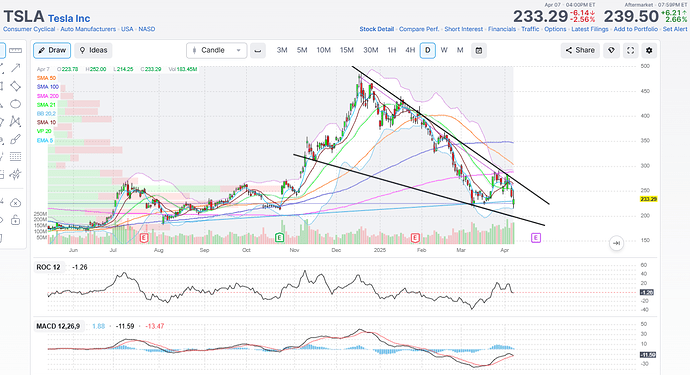Toggle the Draw mode button
Viewport: 690px width, 375px height.
tap(52, 51)
